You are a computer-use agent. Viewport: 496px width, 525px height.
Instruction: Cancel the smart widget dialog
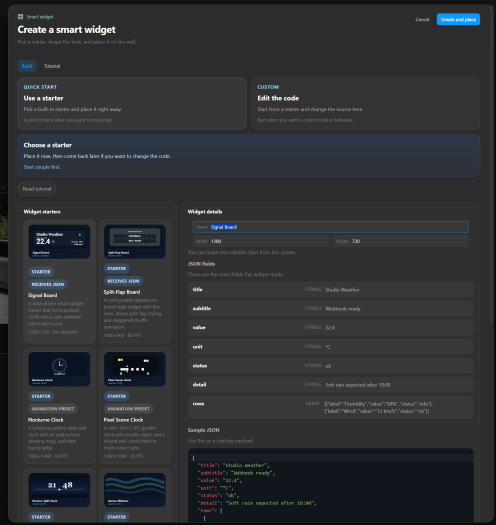pyautogui.click(x=422, y=19)
